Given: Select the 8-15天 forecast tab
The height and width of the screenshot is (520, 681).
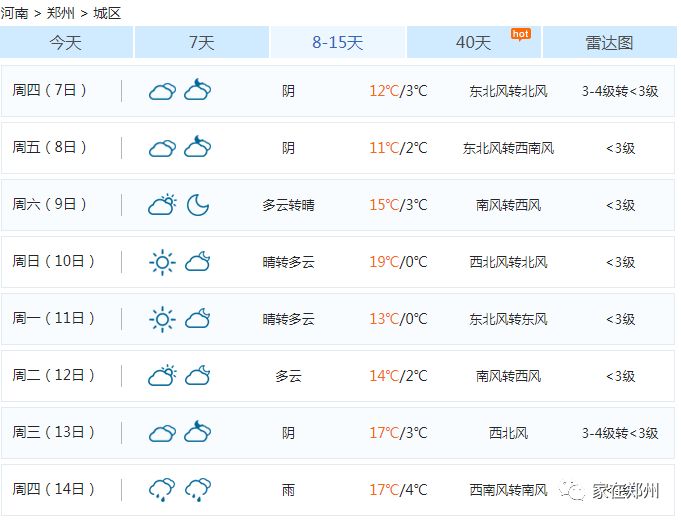Looking at the screenshot, I should [x=337, y=42].
